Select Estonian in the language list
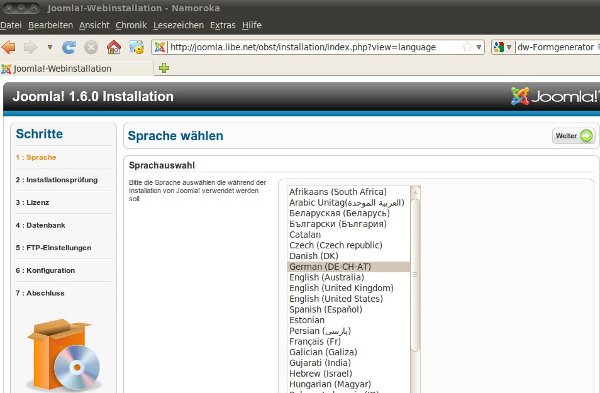 point(349,320)
